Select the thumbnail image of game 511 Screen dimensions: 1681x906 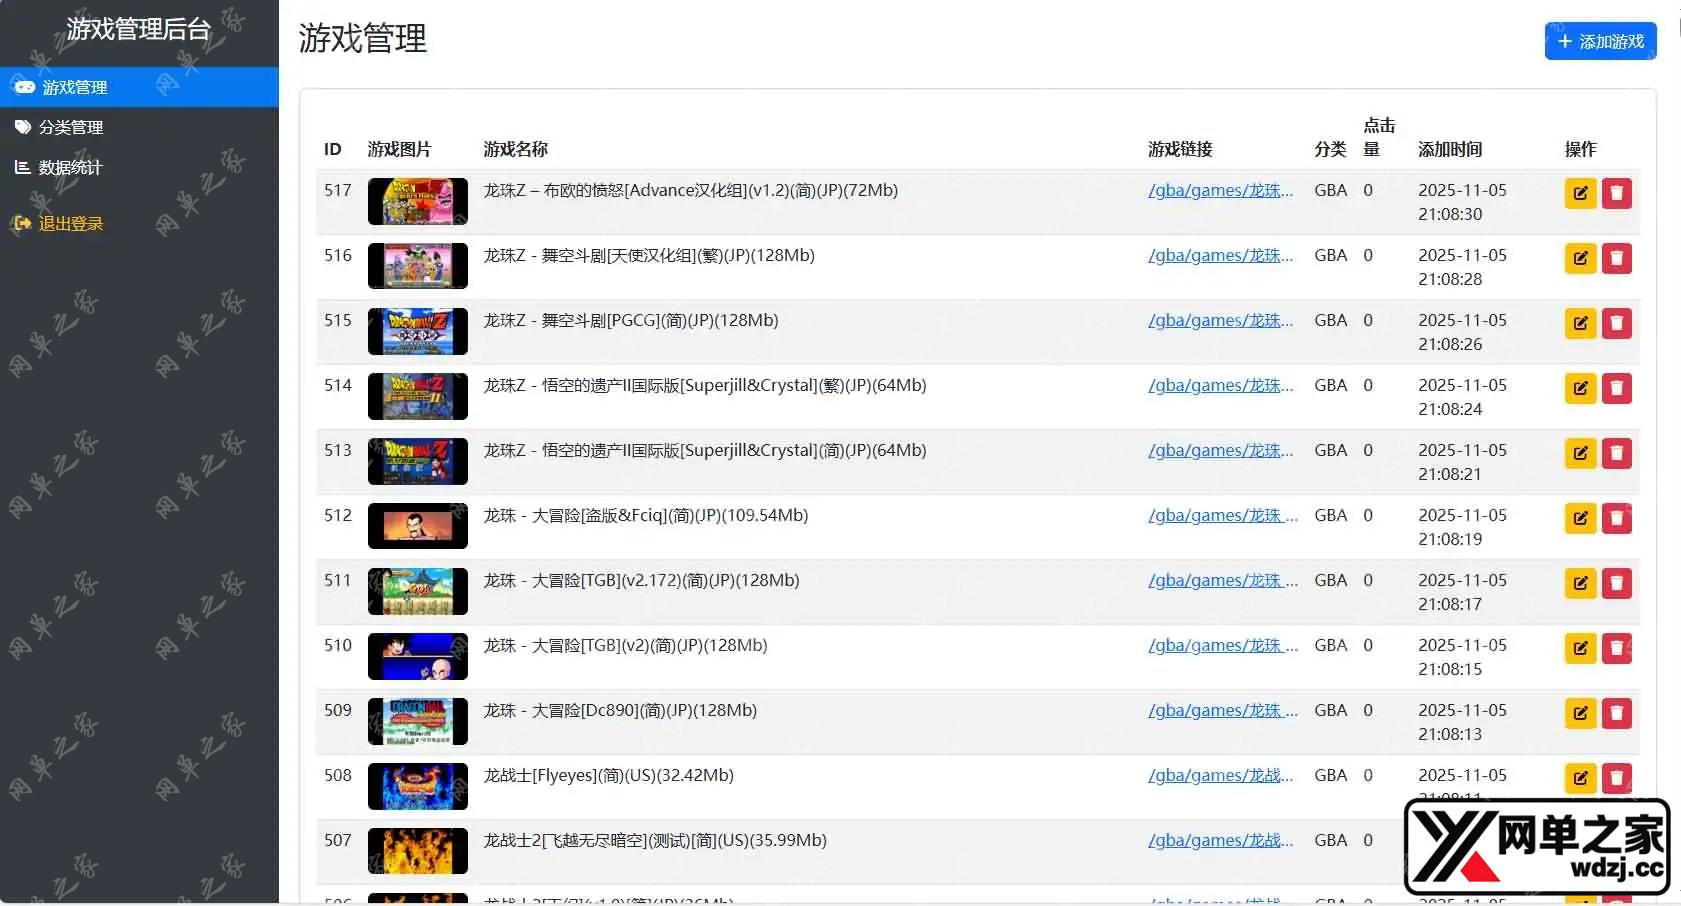click(x=417, y=591)
